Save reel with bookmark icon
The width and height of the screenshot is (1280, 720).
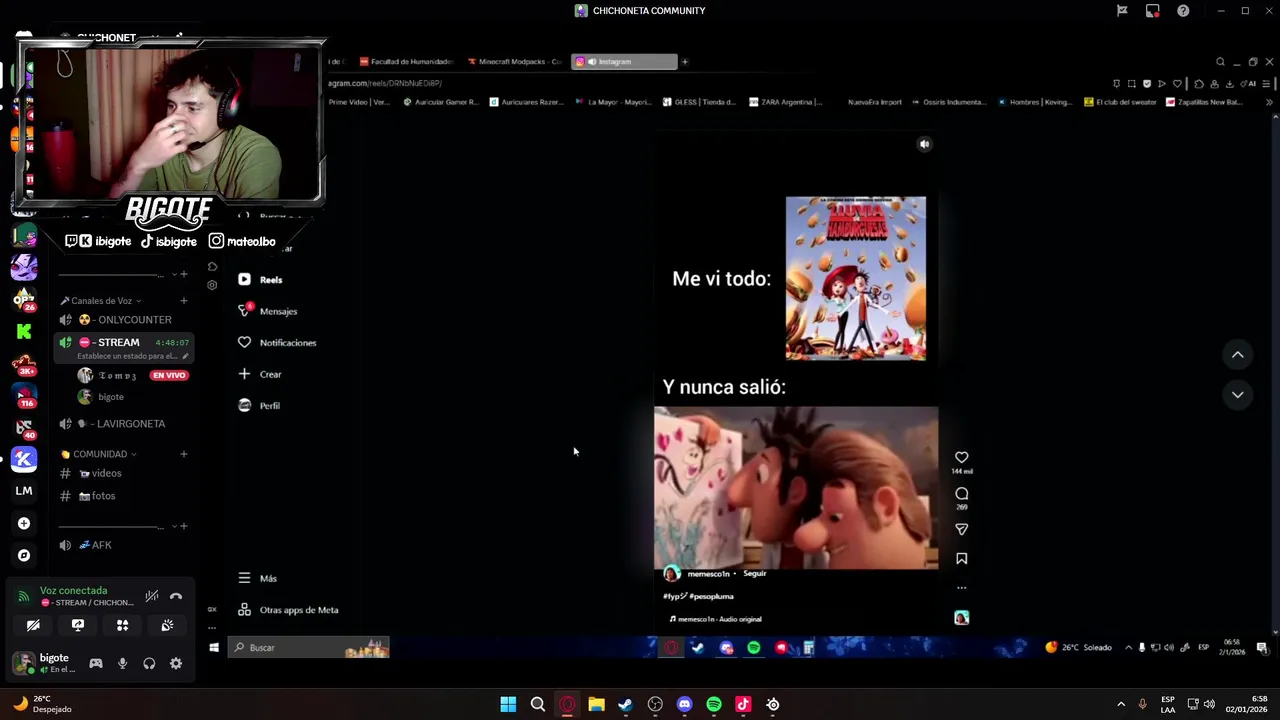pyautogui.click(x=962, y=559)
